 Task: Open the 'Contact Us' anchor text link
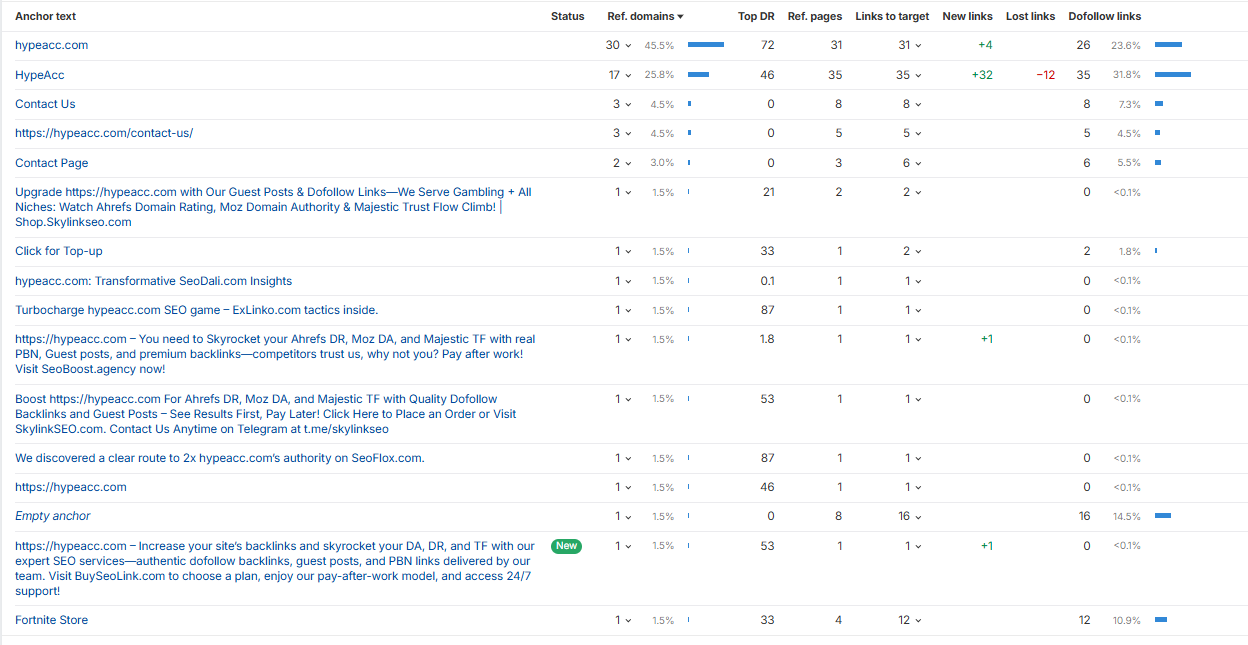(x=45, y=104)
